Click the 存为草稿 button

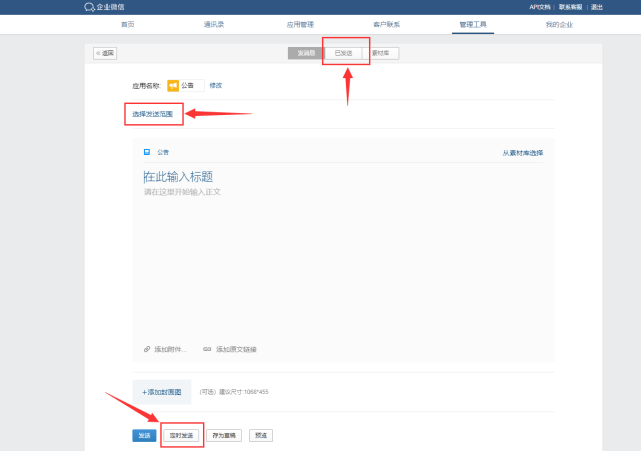224,435
